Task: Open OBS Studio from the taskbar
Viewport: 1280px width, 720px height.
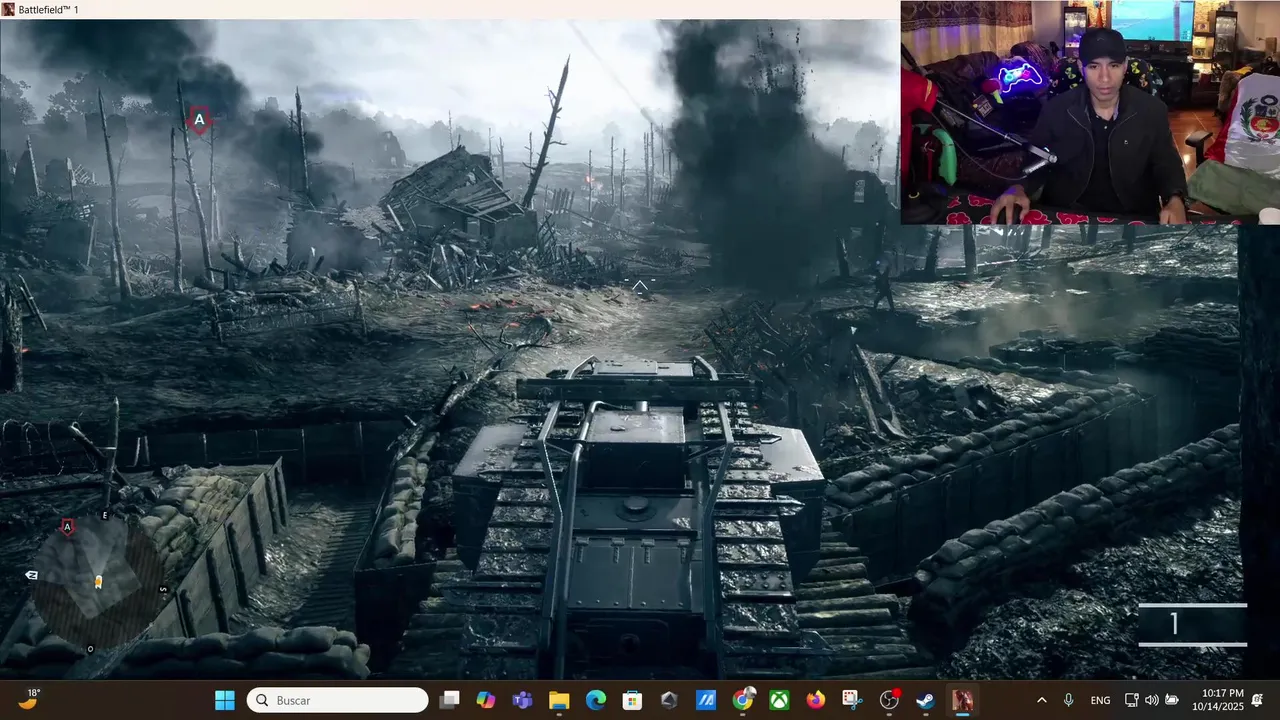Action: click(x=889, y=700)
